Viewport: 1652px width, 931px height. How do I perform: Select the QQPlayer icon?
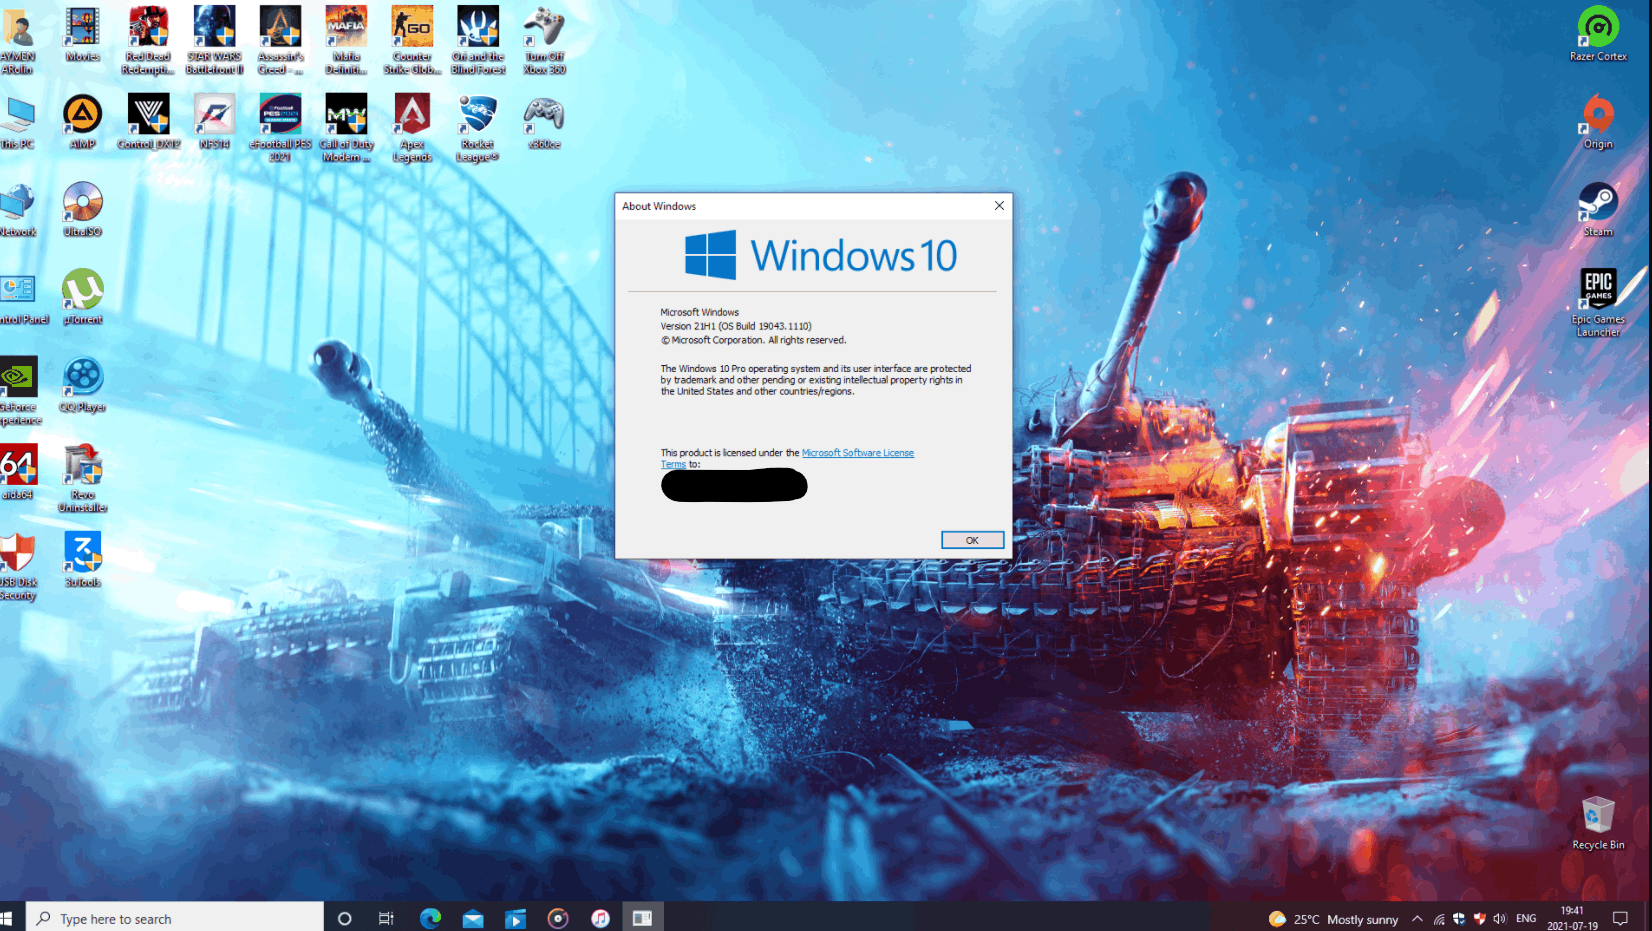click(83, 385)
